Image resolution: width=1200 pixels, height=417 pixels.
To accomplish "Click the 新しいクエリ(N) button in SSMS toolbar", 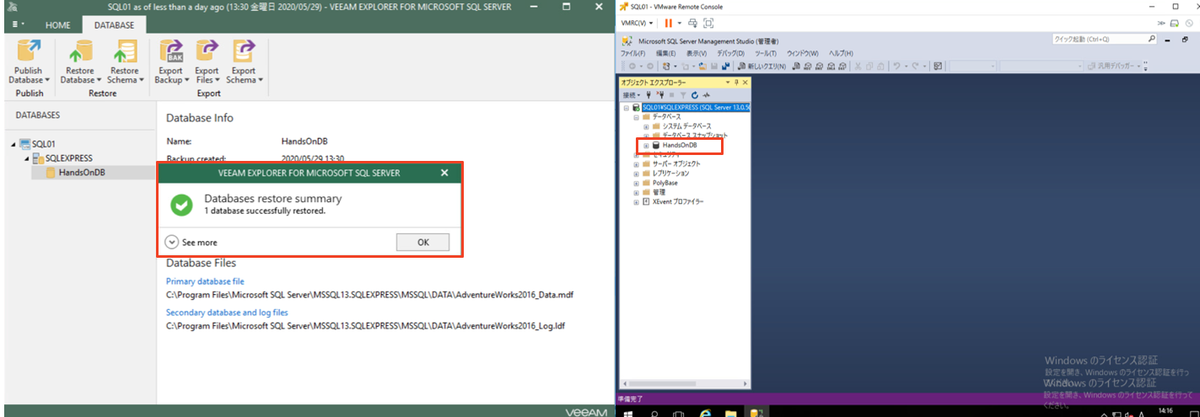I will 764,66.
